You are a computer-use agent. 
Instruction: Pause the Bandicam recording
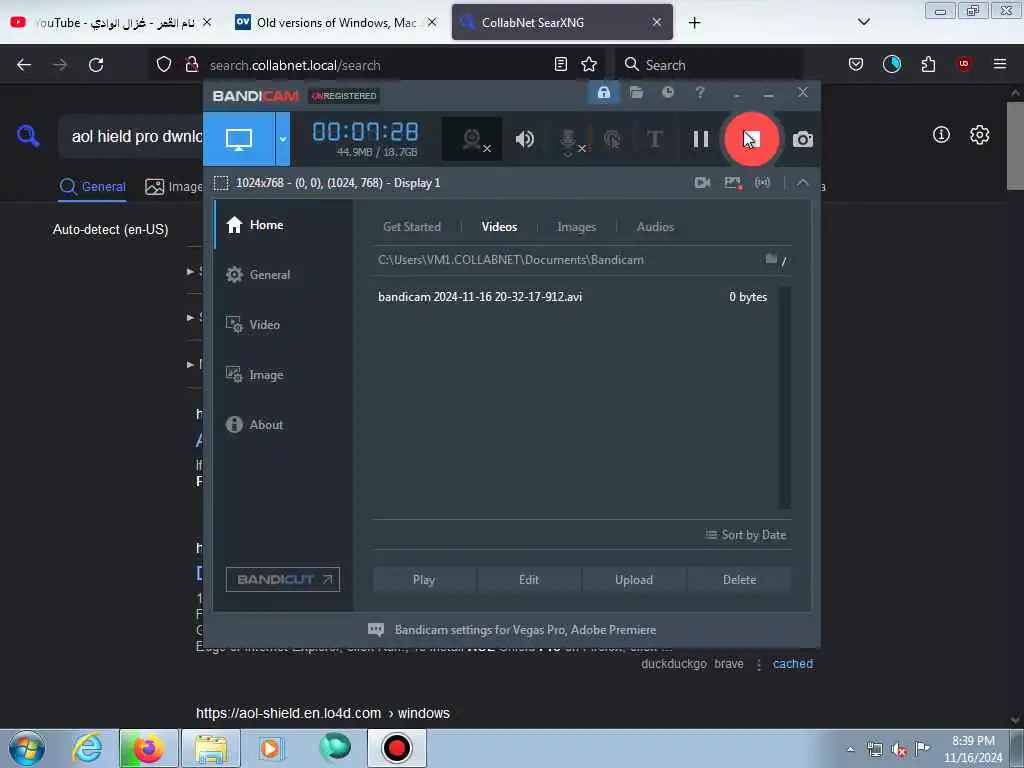[701, 139]
